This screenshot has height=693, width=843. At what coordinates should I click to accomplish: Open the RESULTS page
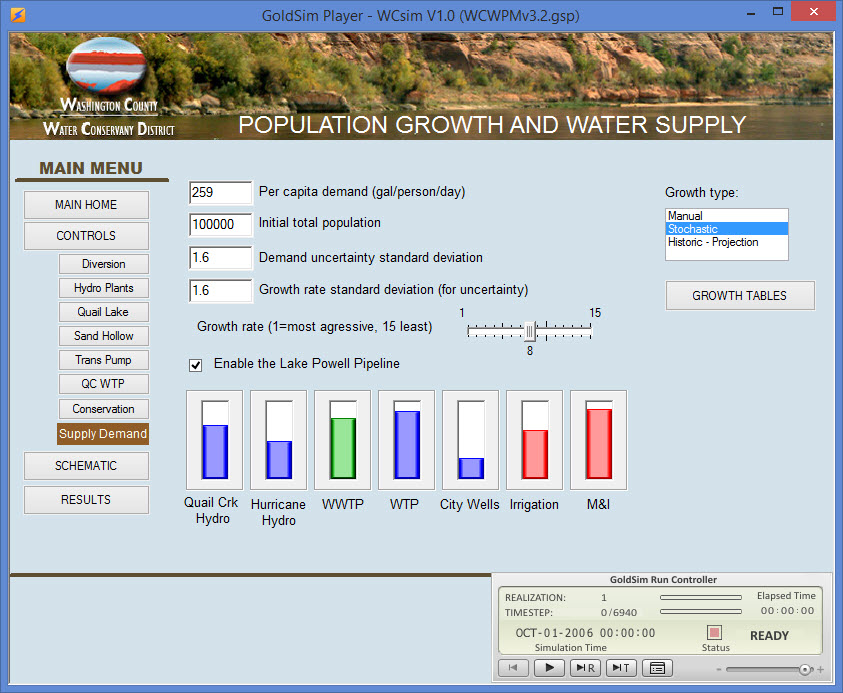[x=86, y=499]
